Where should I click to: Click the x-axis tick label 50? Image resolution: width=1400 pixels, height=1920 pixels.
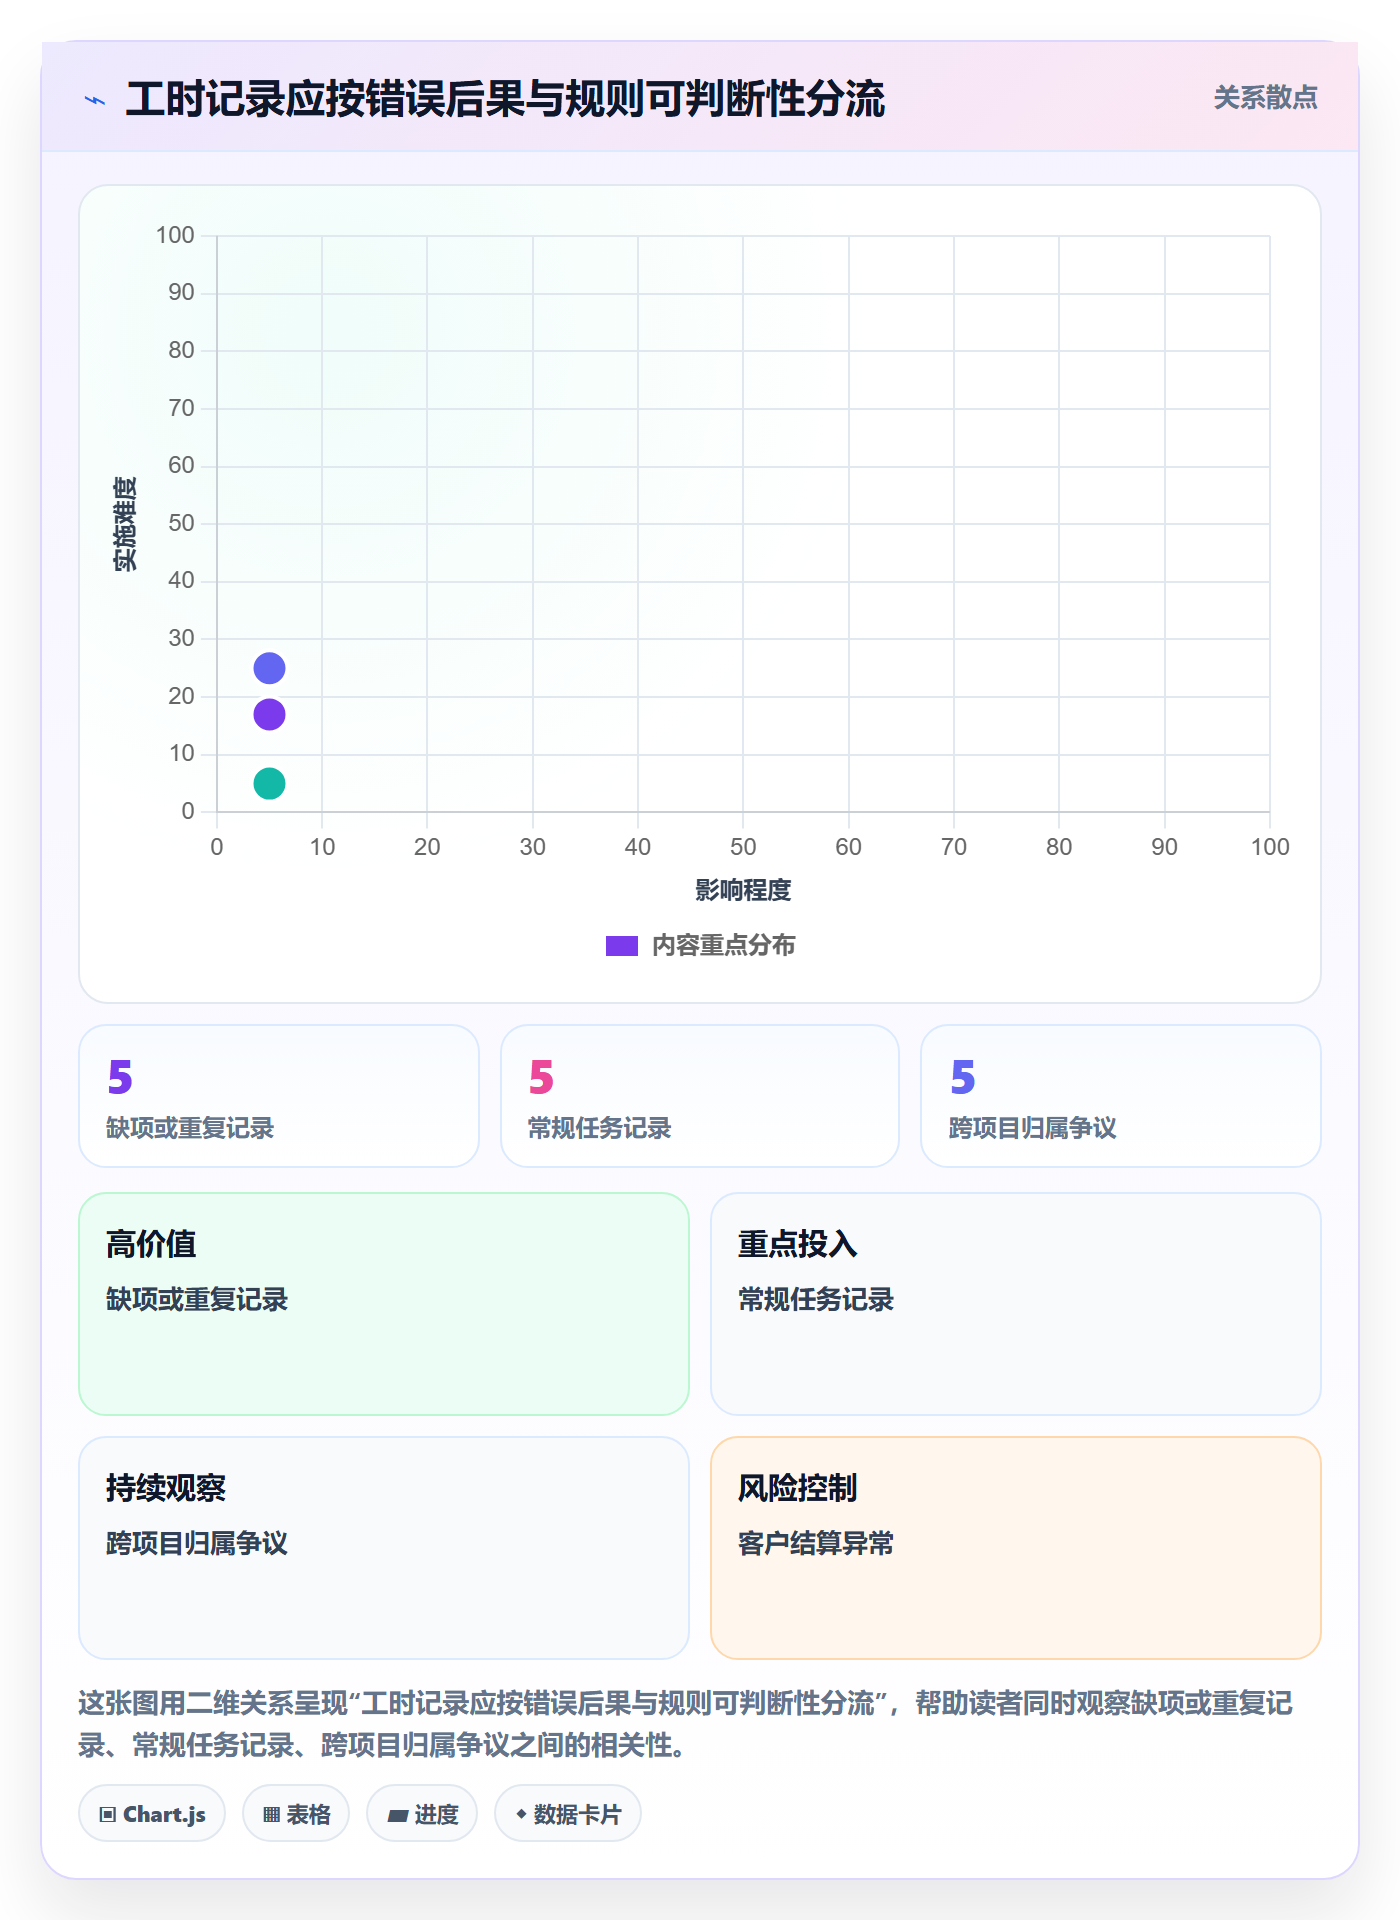coord(743,847)
